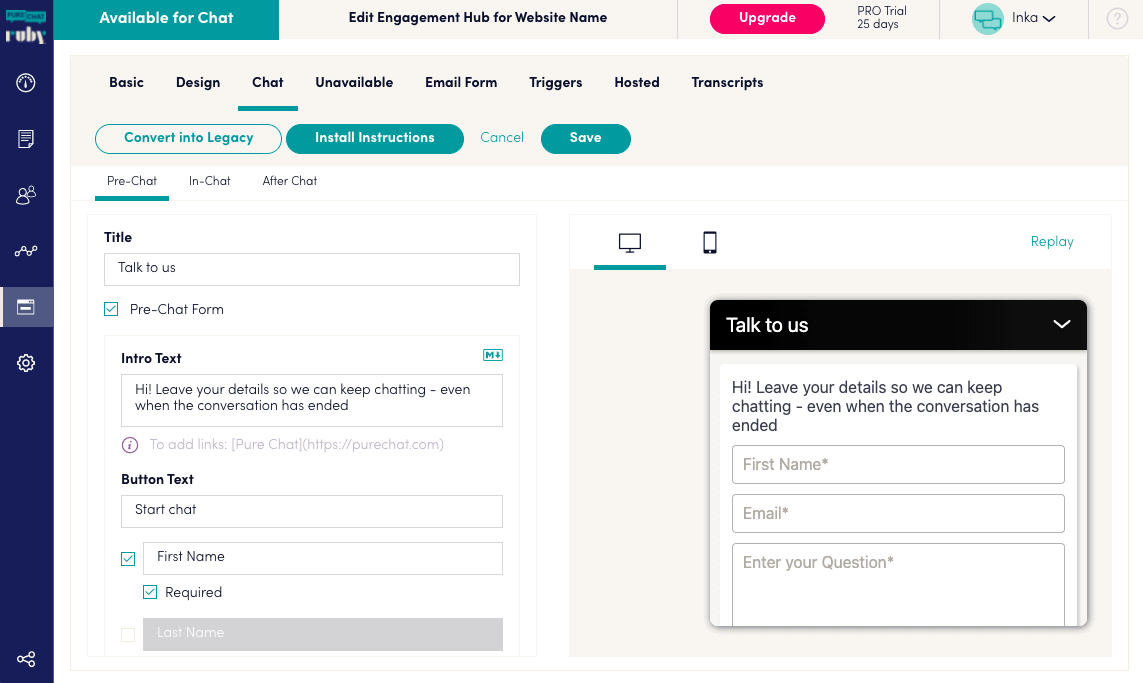1143x683 pixels.
Task: Open the settings gear icon in sidebar
Action: pyautogui.click(x=26, y=363)
